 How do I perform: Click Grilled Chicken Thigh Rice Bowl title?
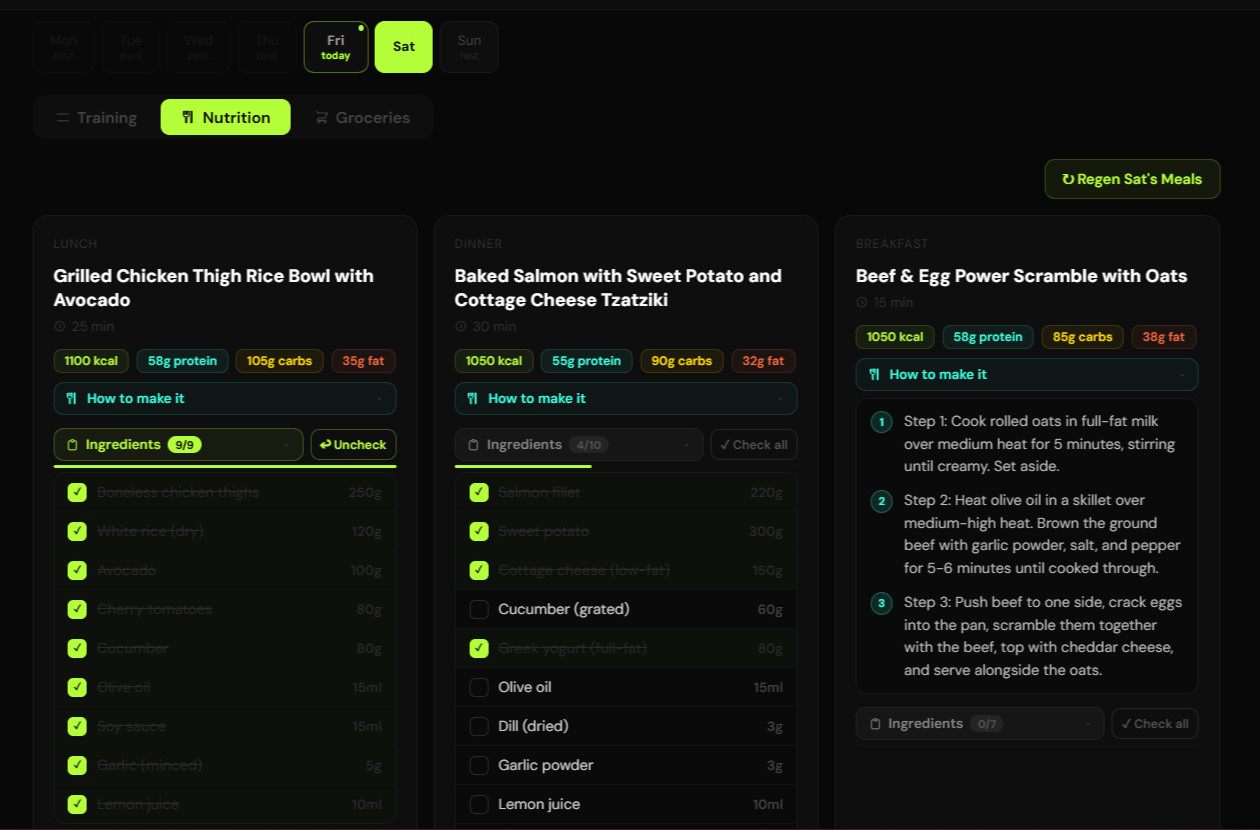click(x=214, y=288)
